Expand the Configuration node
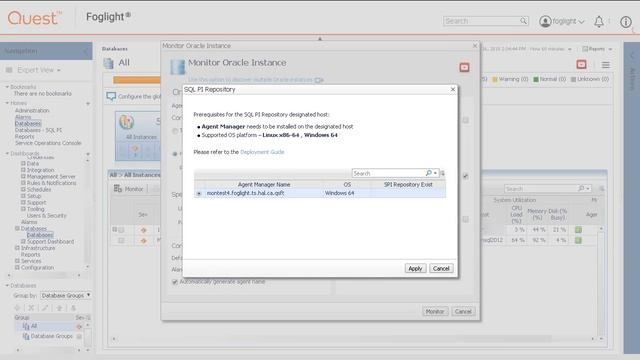The height and width of the screenshot is (360, 640). 17,267
